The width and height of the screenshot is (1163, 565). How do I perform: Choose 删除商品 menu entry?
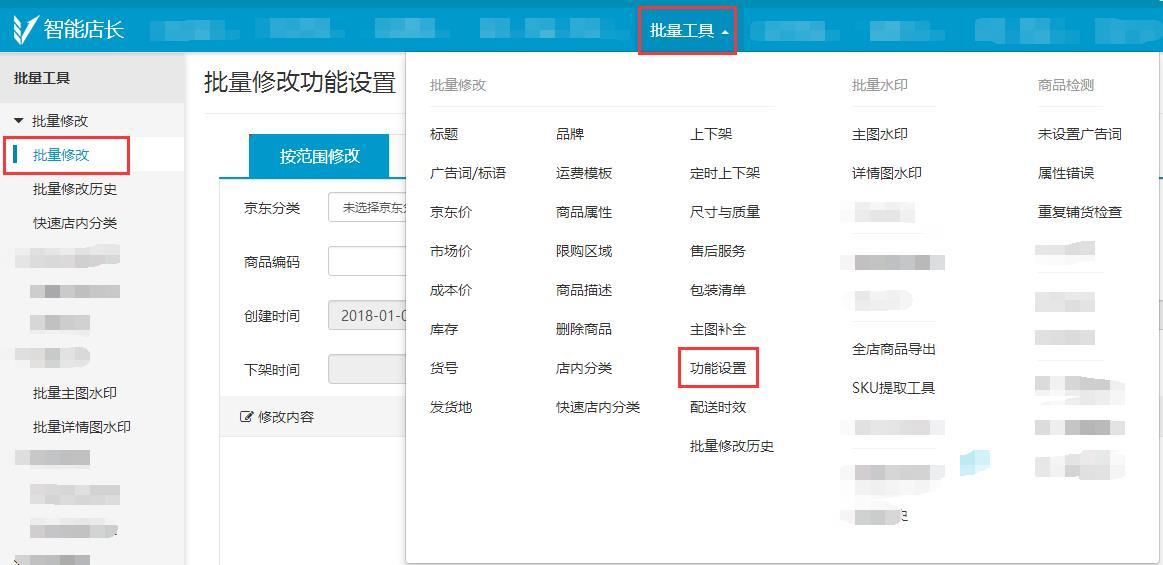pyautogui.click(x=584, y=329)
